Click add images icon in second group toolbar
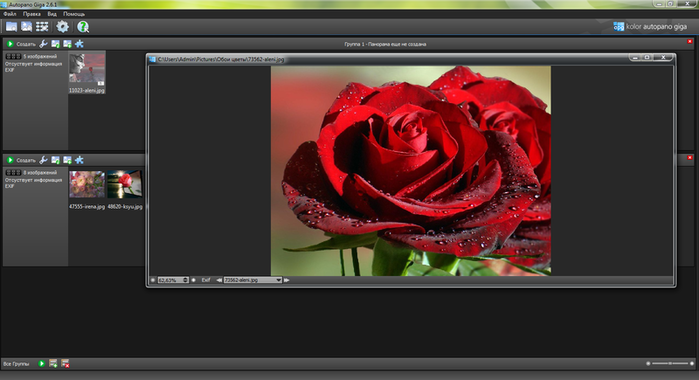This screenshot has height=380, width=699. pyautogui.click(x=67, y=160)
